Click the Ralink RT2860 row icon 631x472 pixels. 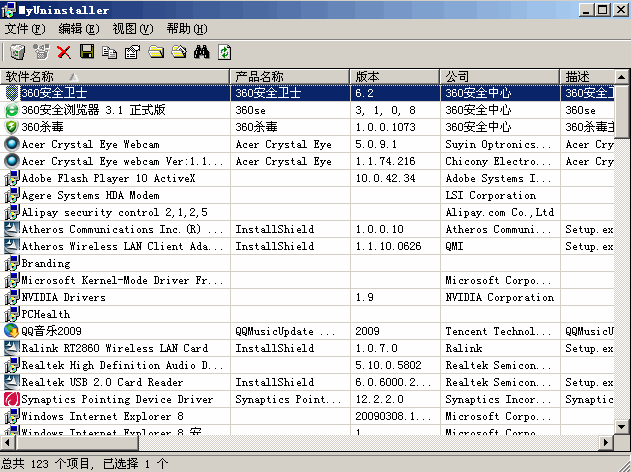pos(12,348)
